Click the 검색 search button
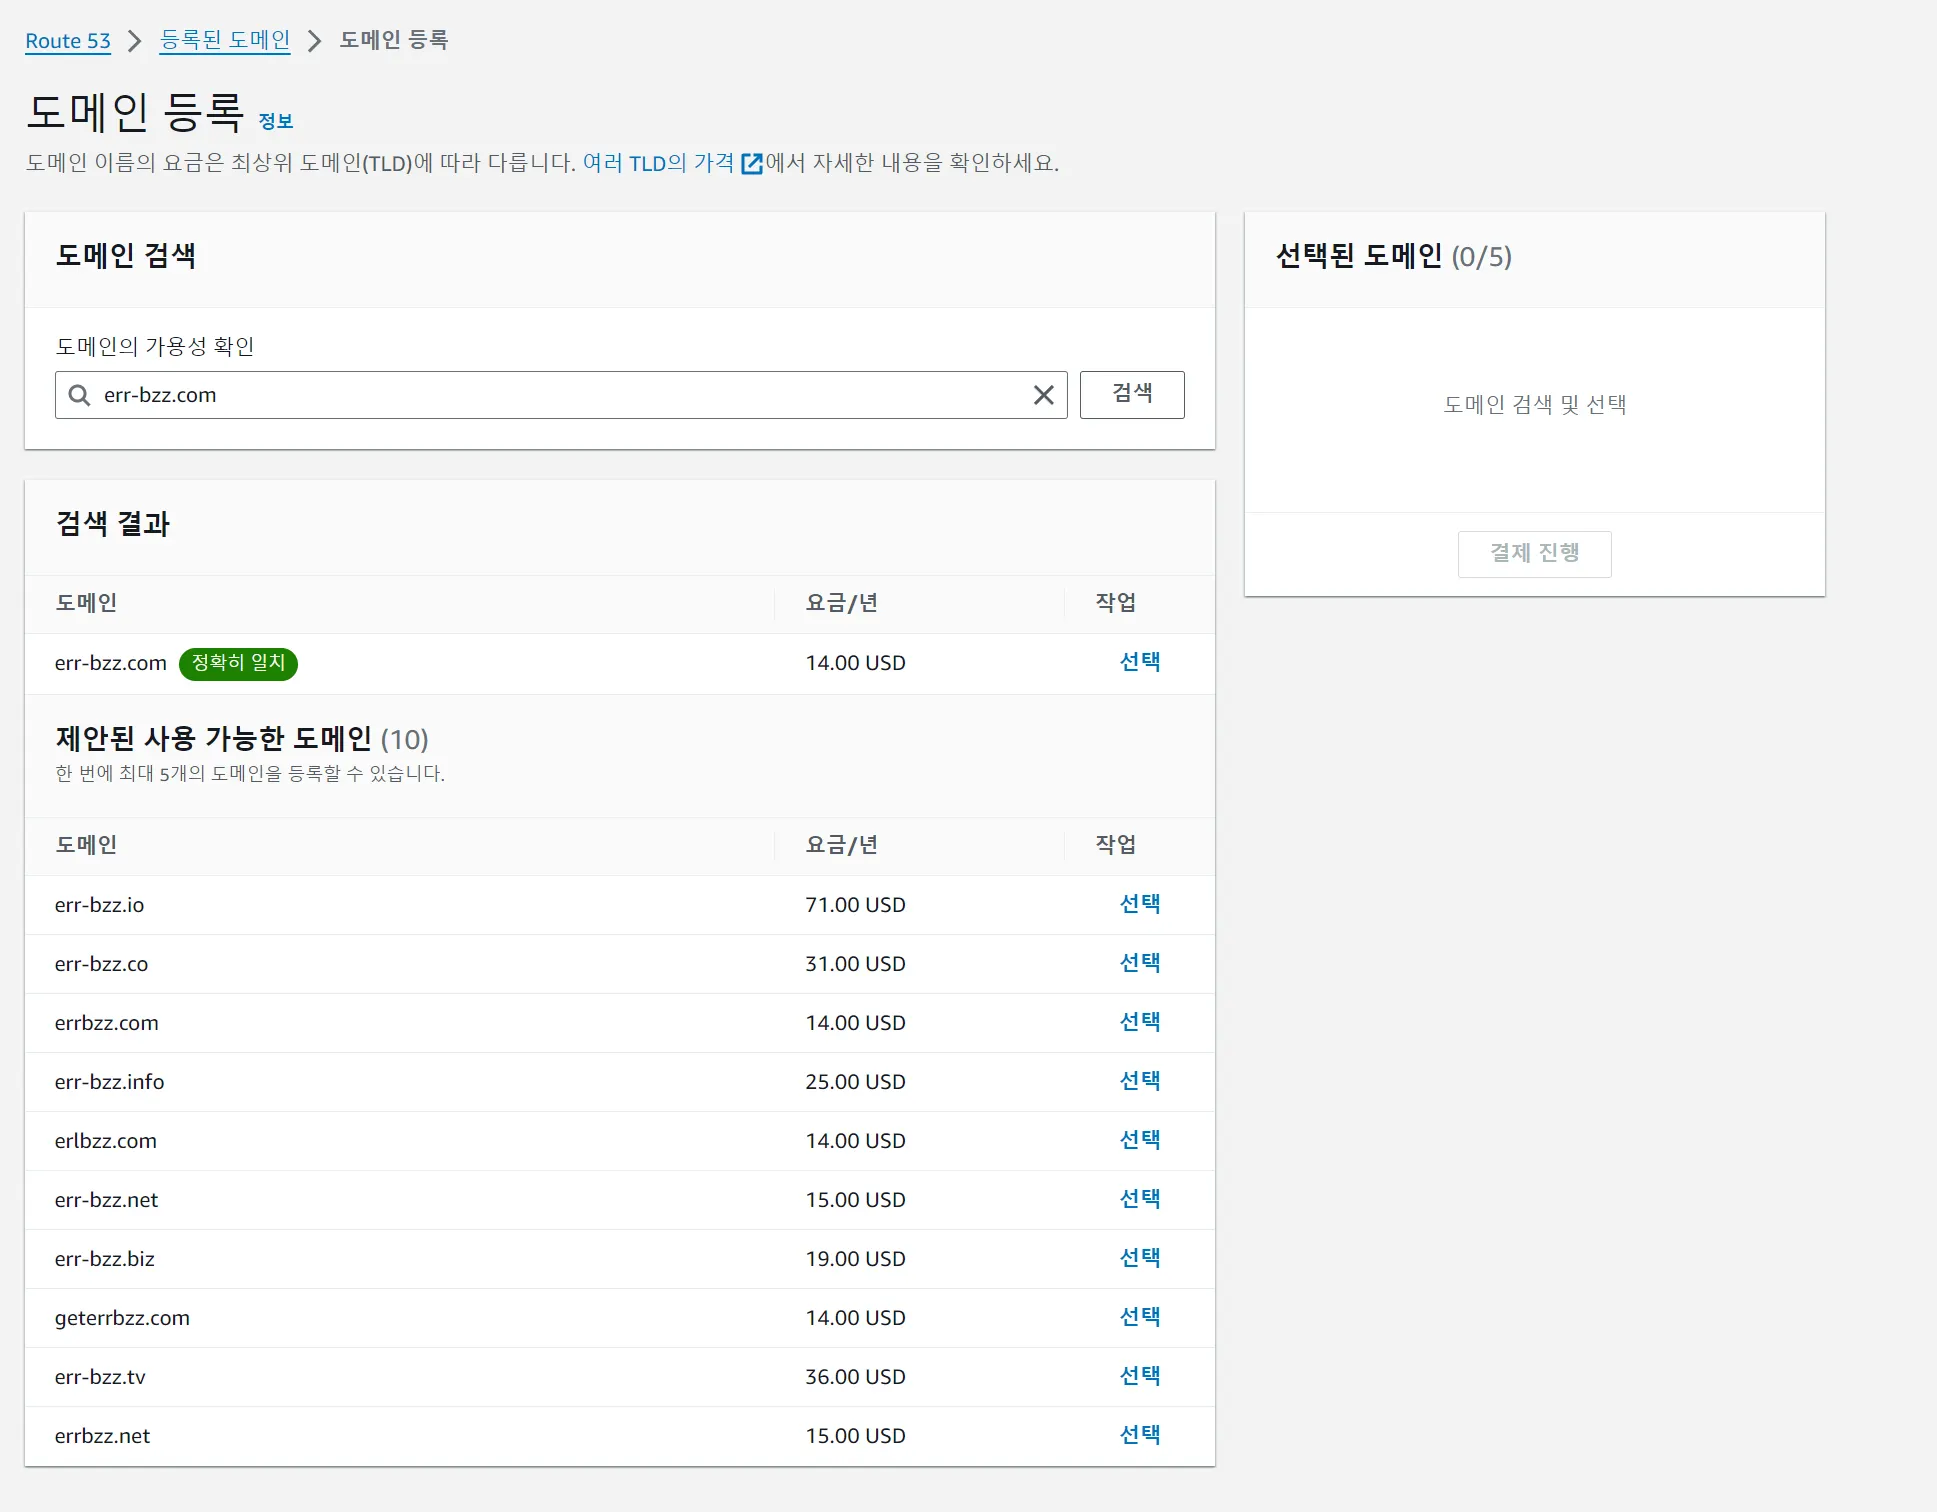The width and height of the screenshot is (1937, 1512). (x=1131, y=394)
